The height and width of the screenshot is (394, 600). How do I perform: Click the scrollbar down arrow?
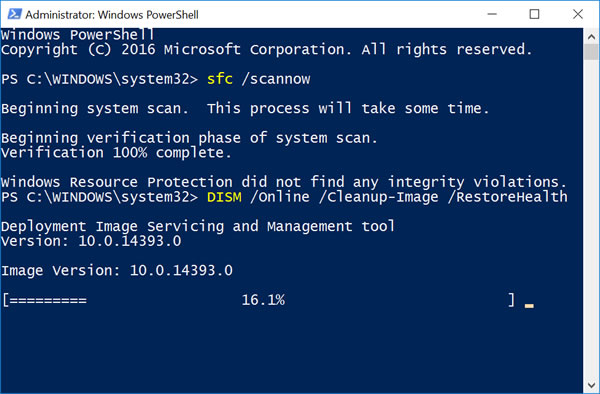pos(591,385)
